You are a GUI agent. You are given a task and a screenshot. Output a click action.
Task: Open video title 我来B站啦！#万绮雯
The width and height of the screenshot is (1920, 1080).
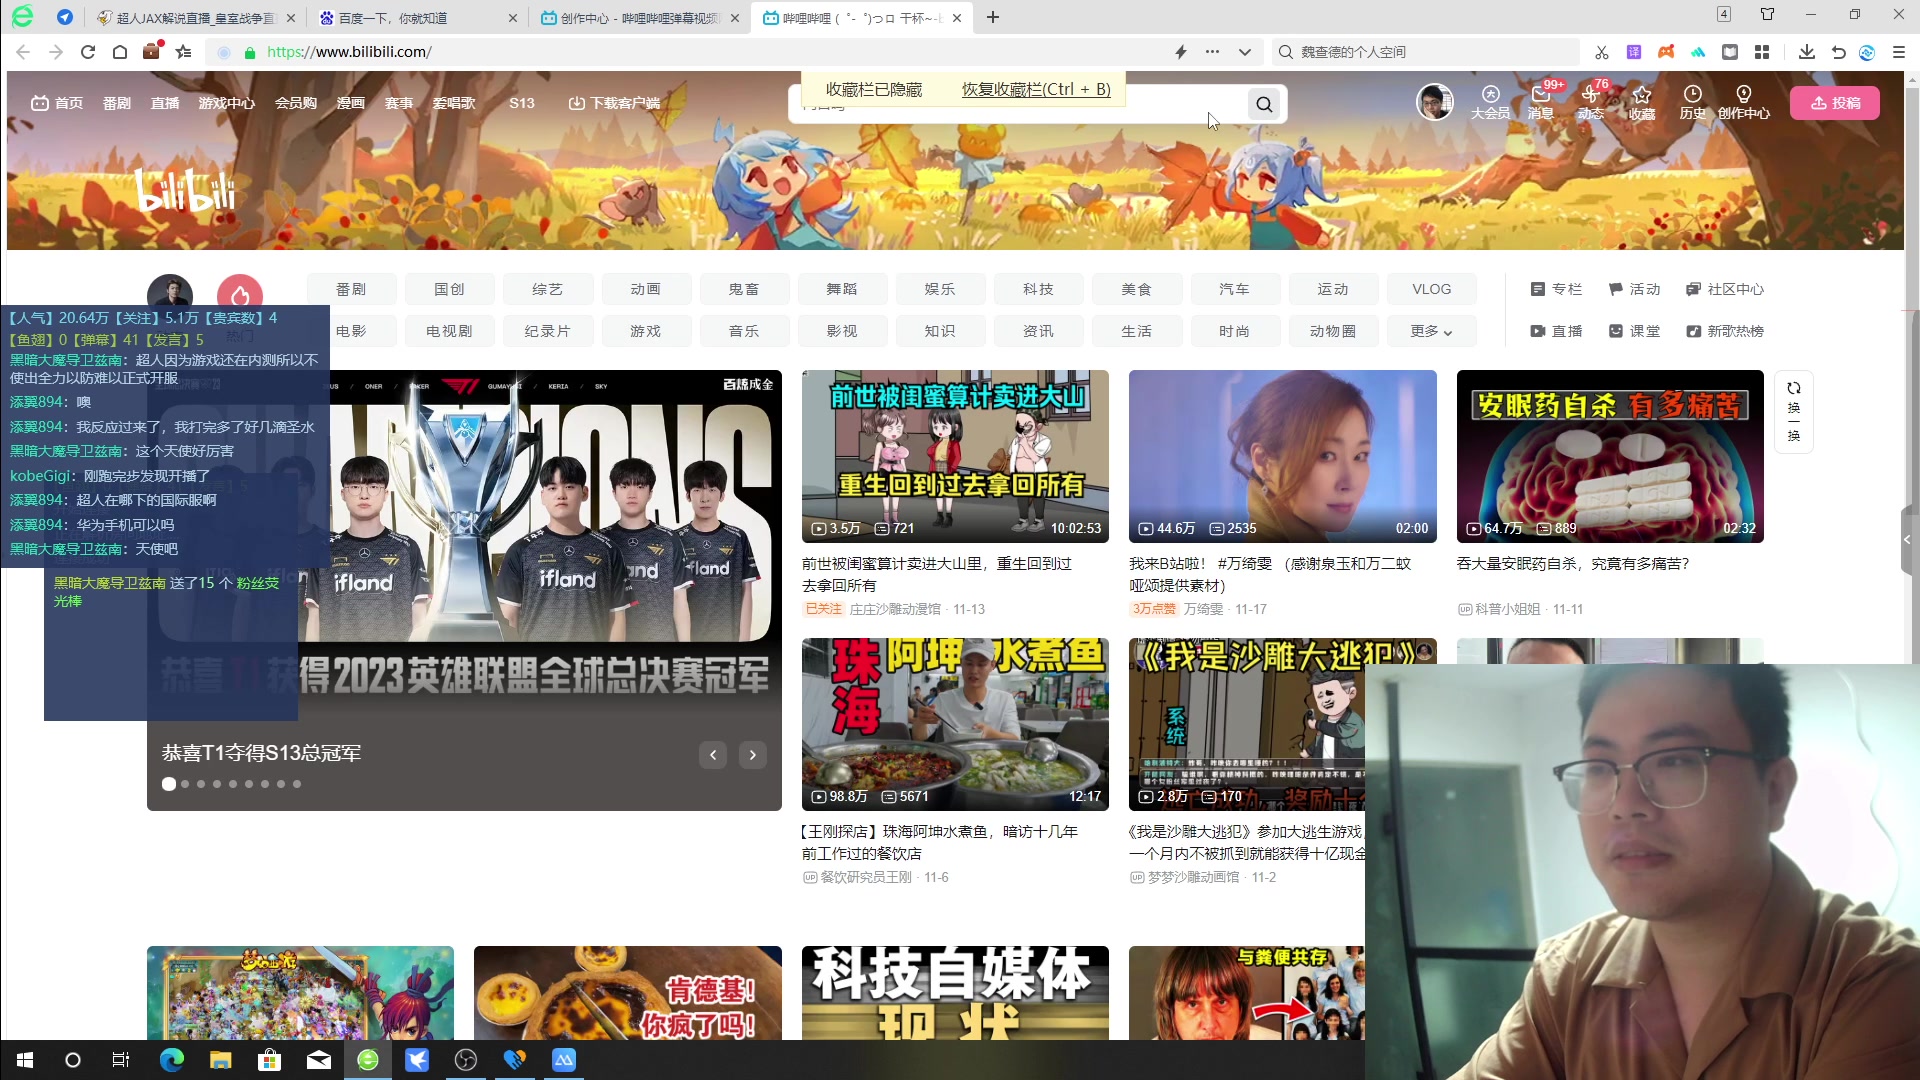pos(1270,574)
